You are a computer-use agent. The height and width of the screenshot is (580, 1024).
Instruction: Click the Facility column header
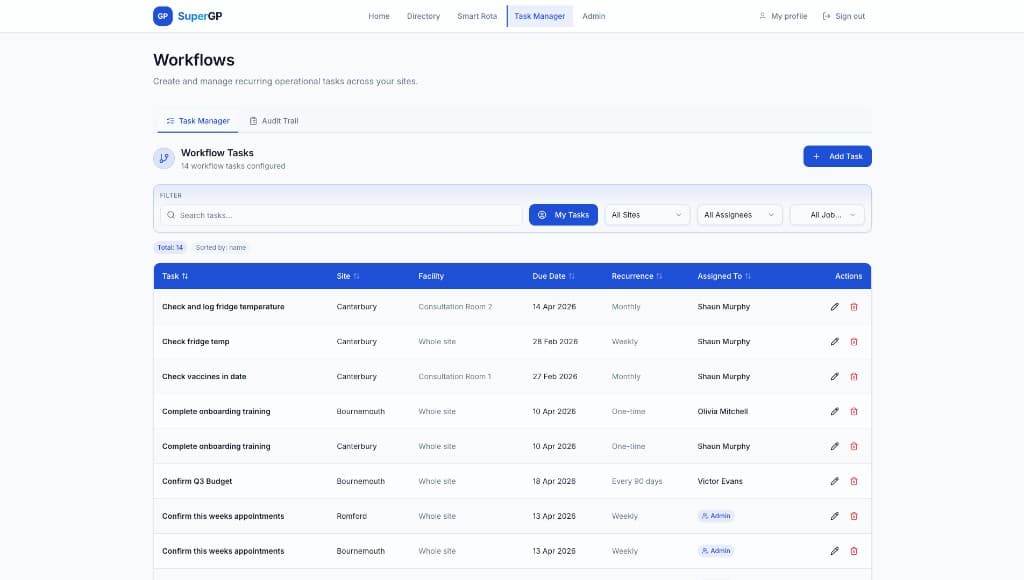point(431,276)
